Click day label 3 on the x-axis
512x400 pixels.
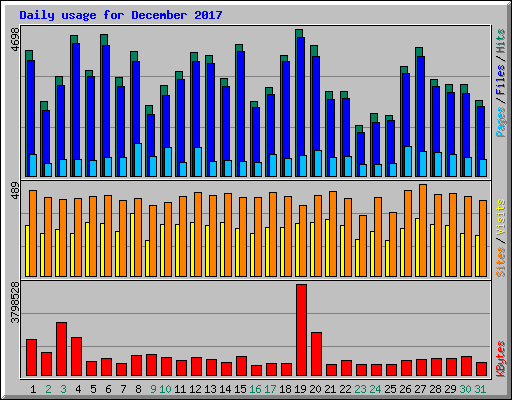[63, 389]
